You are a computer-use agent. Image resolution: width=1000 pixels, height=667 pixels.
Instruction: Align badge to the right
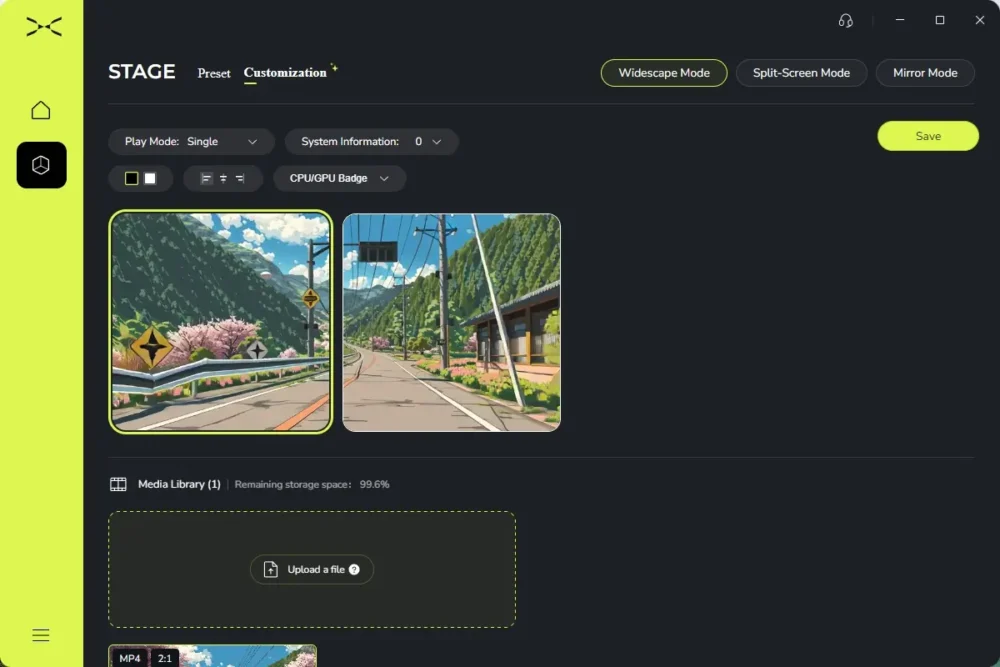pos(240,179)
